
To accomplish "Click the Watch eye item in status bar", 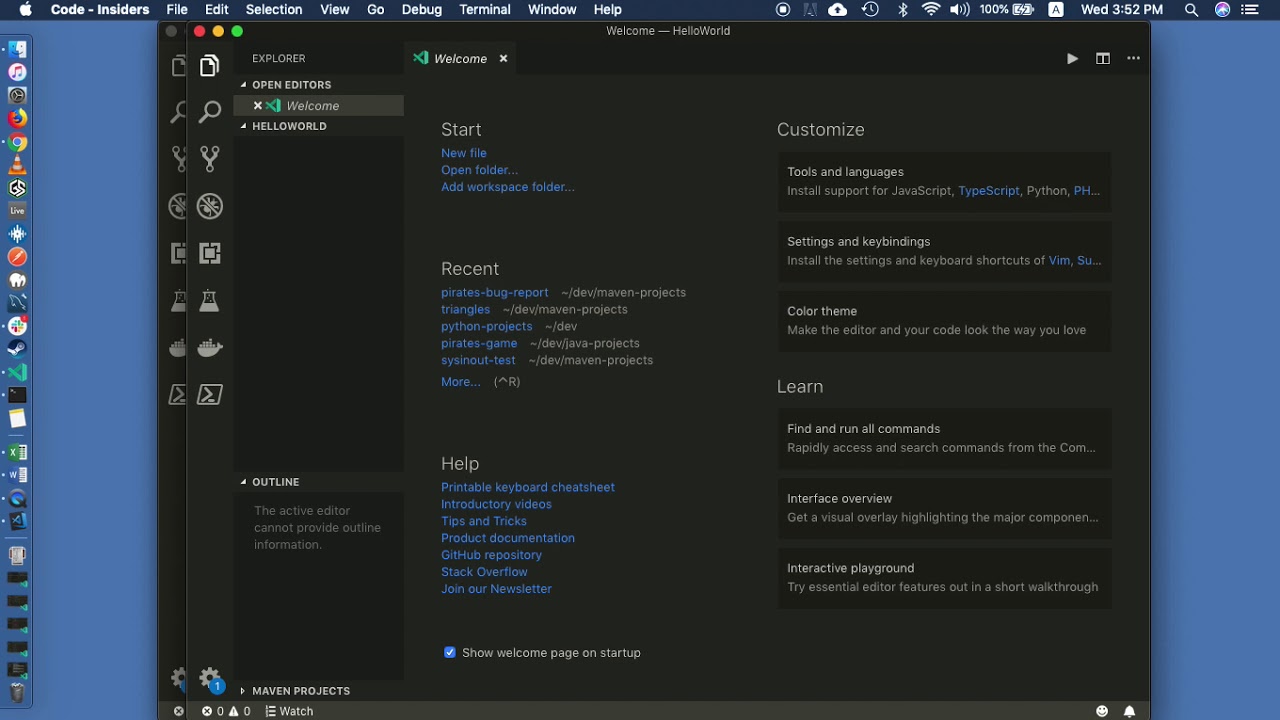I will pos(290,711).
